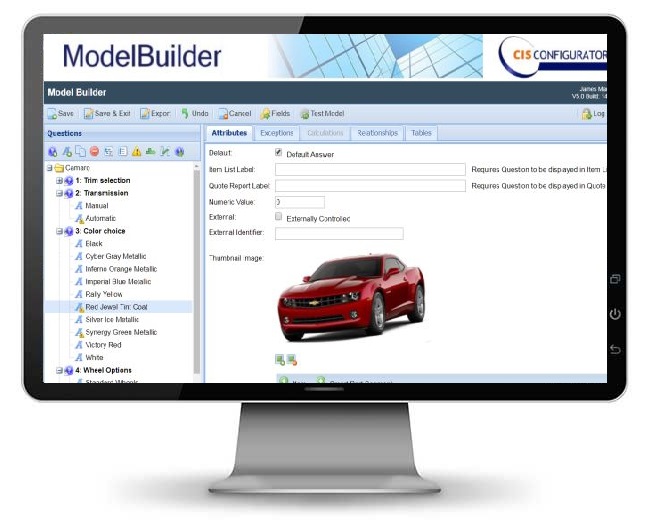Viewport: 648px width, 525px height.
Task: Collapse the 4: Wheel Options node
Action: (59, 370)
